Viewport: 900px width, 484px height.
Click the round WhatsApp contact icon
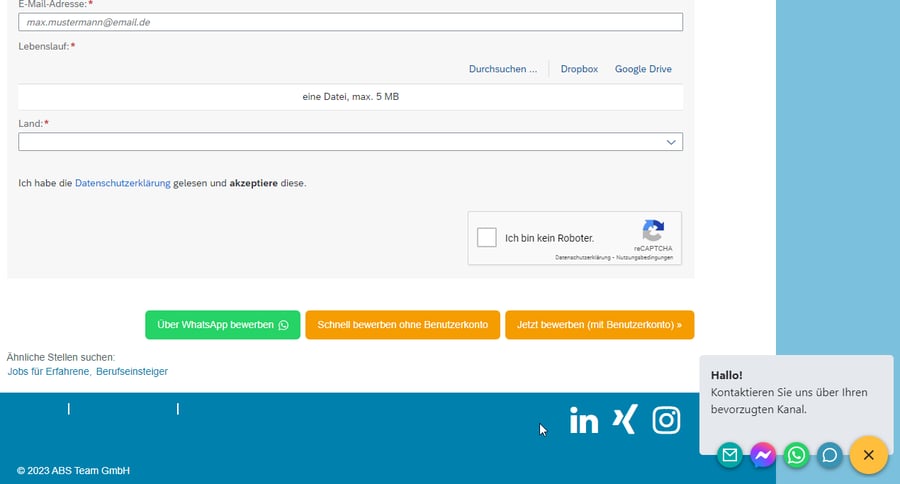coord(796,456)
